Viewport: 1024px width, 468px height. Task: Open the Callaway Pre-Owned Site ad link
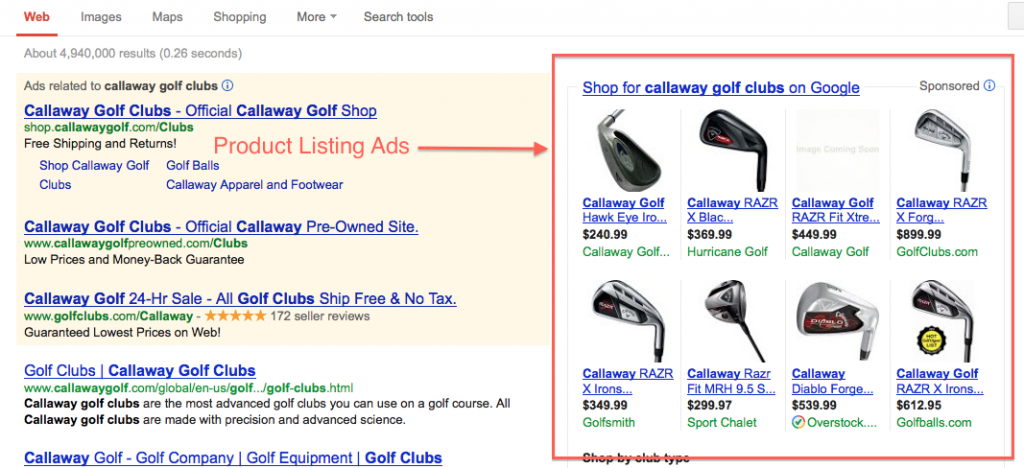point(221,227)
